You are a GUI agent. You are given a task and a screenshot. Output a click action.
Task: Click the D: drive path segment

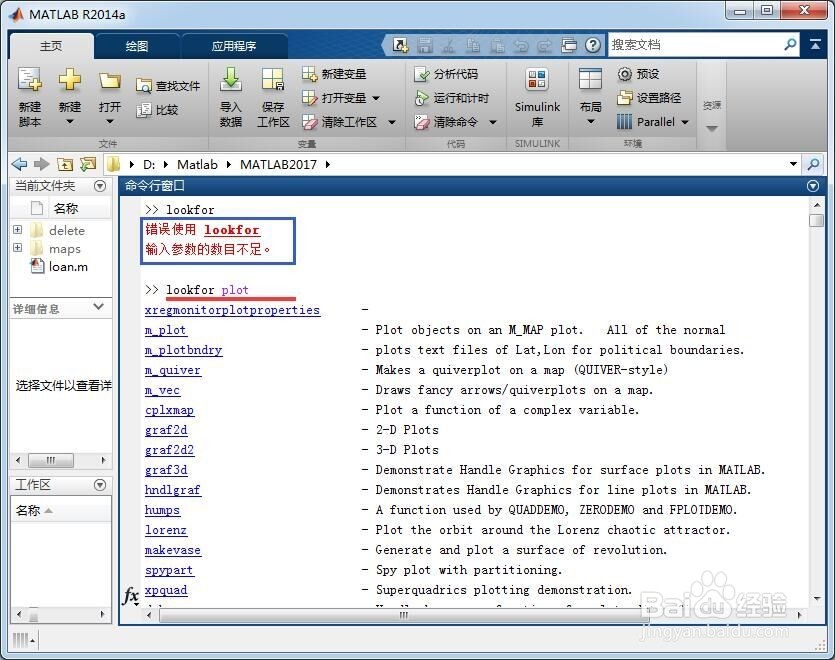click(x=149, y=165)
